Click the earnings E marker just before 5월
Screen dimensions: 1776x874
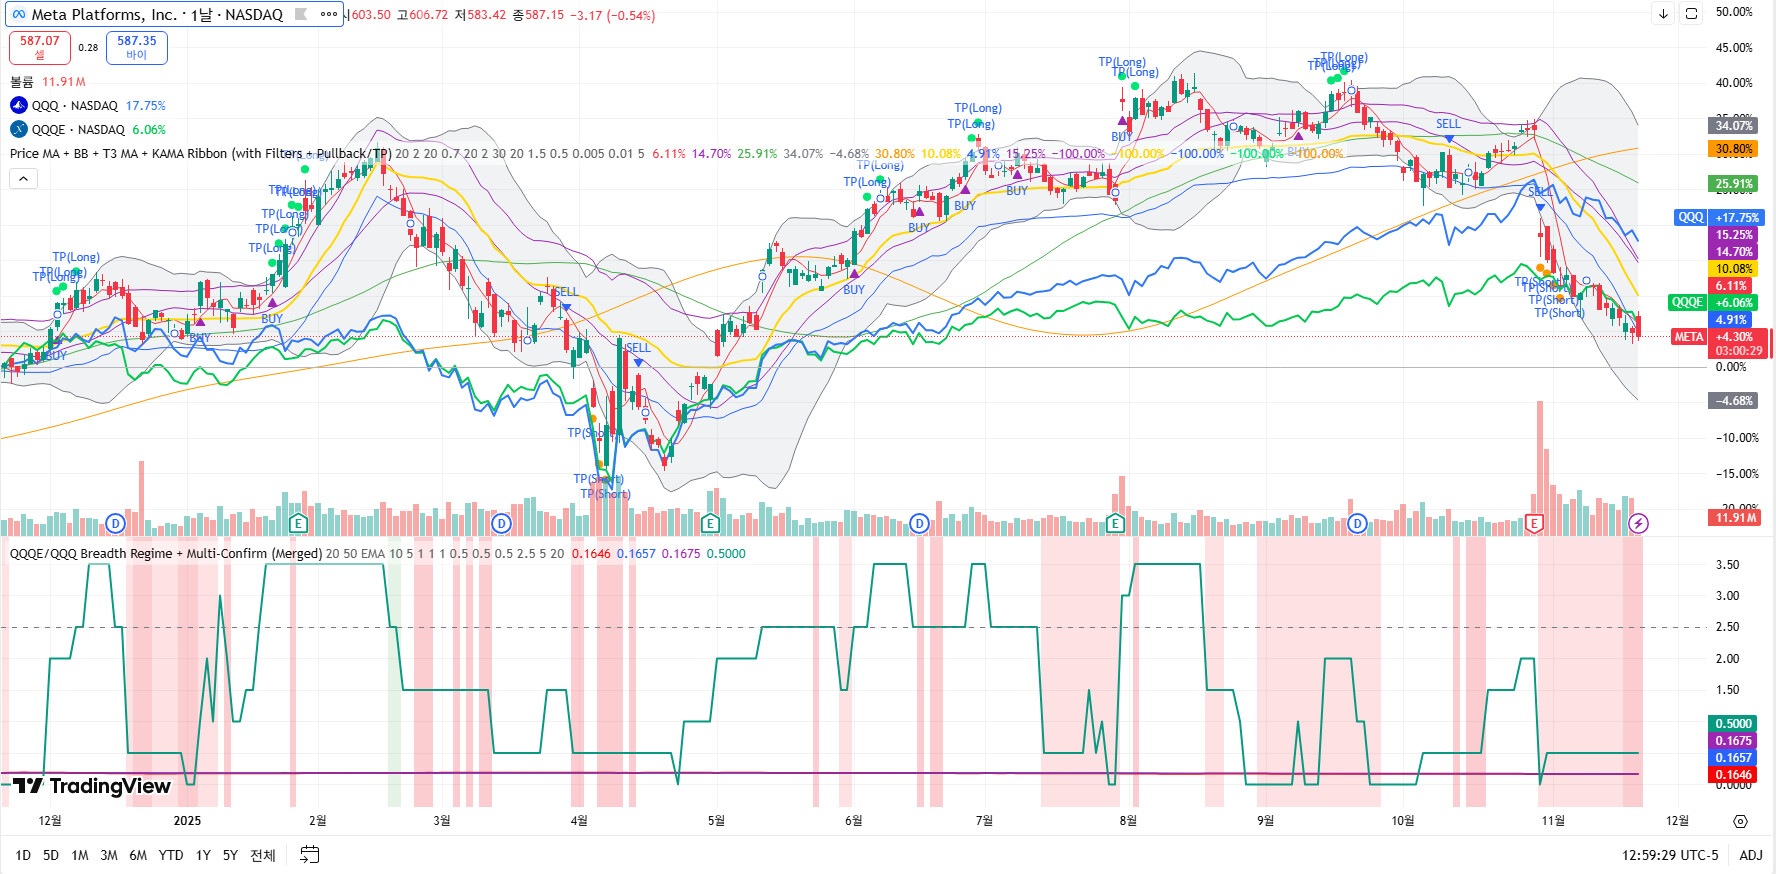(x=710, y=523)
